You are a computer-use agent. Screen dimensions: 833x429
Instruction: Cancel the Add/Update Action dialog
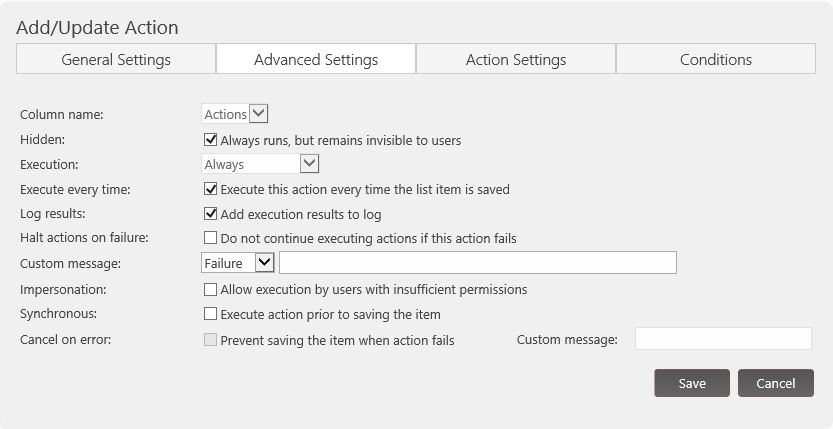776,383
